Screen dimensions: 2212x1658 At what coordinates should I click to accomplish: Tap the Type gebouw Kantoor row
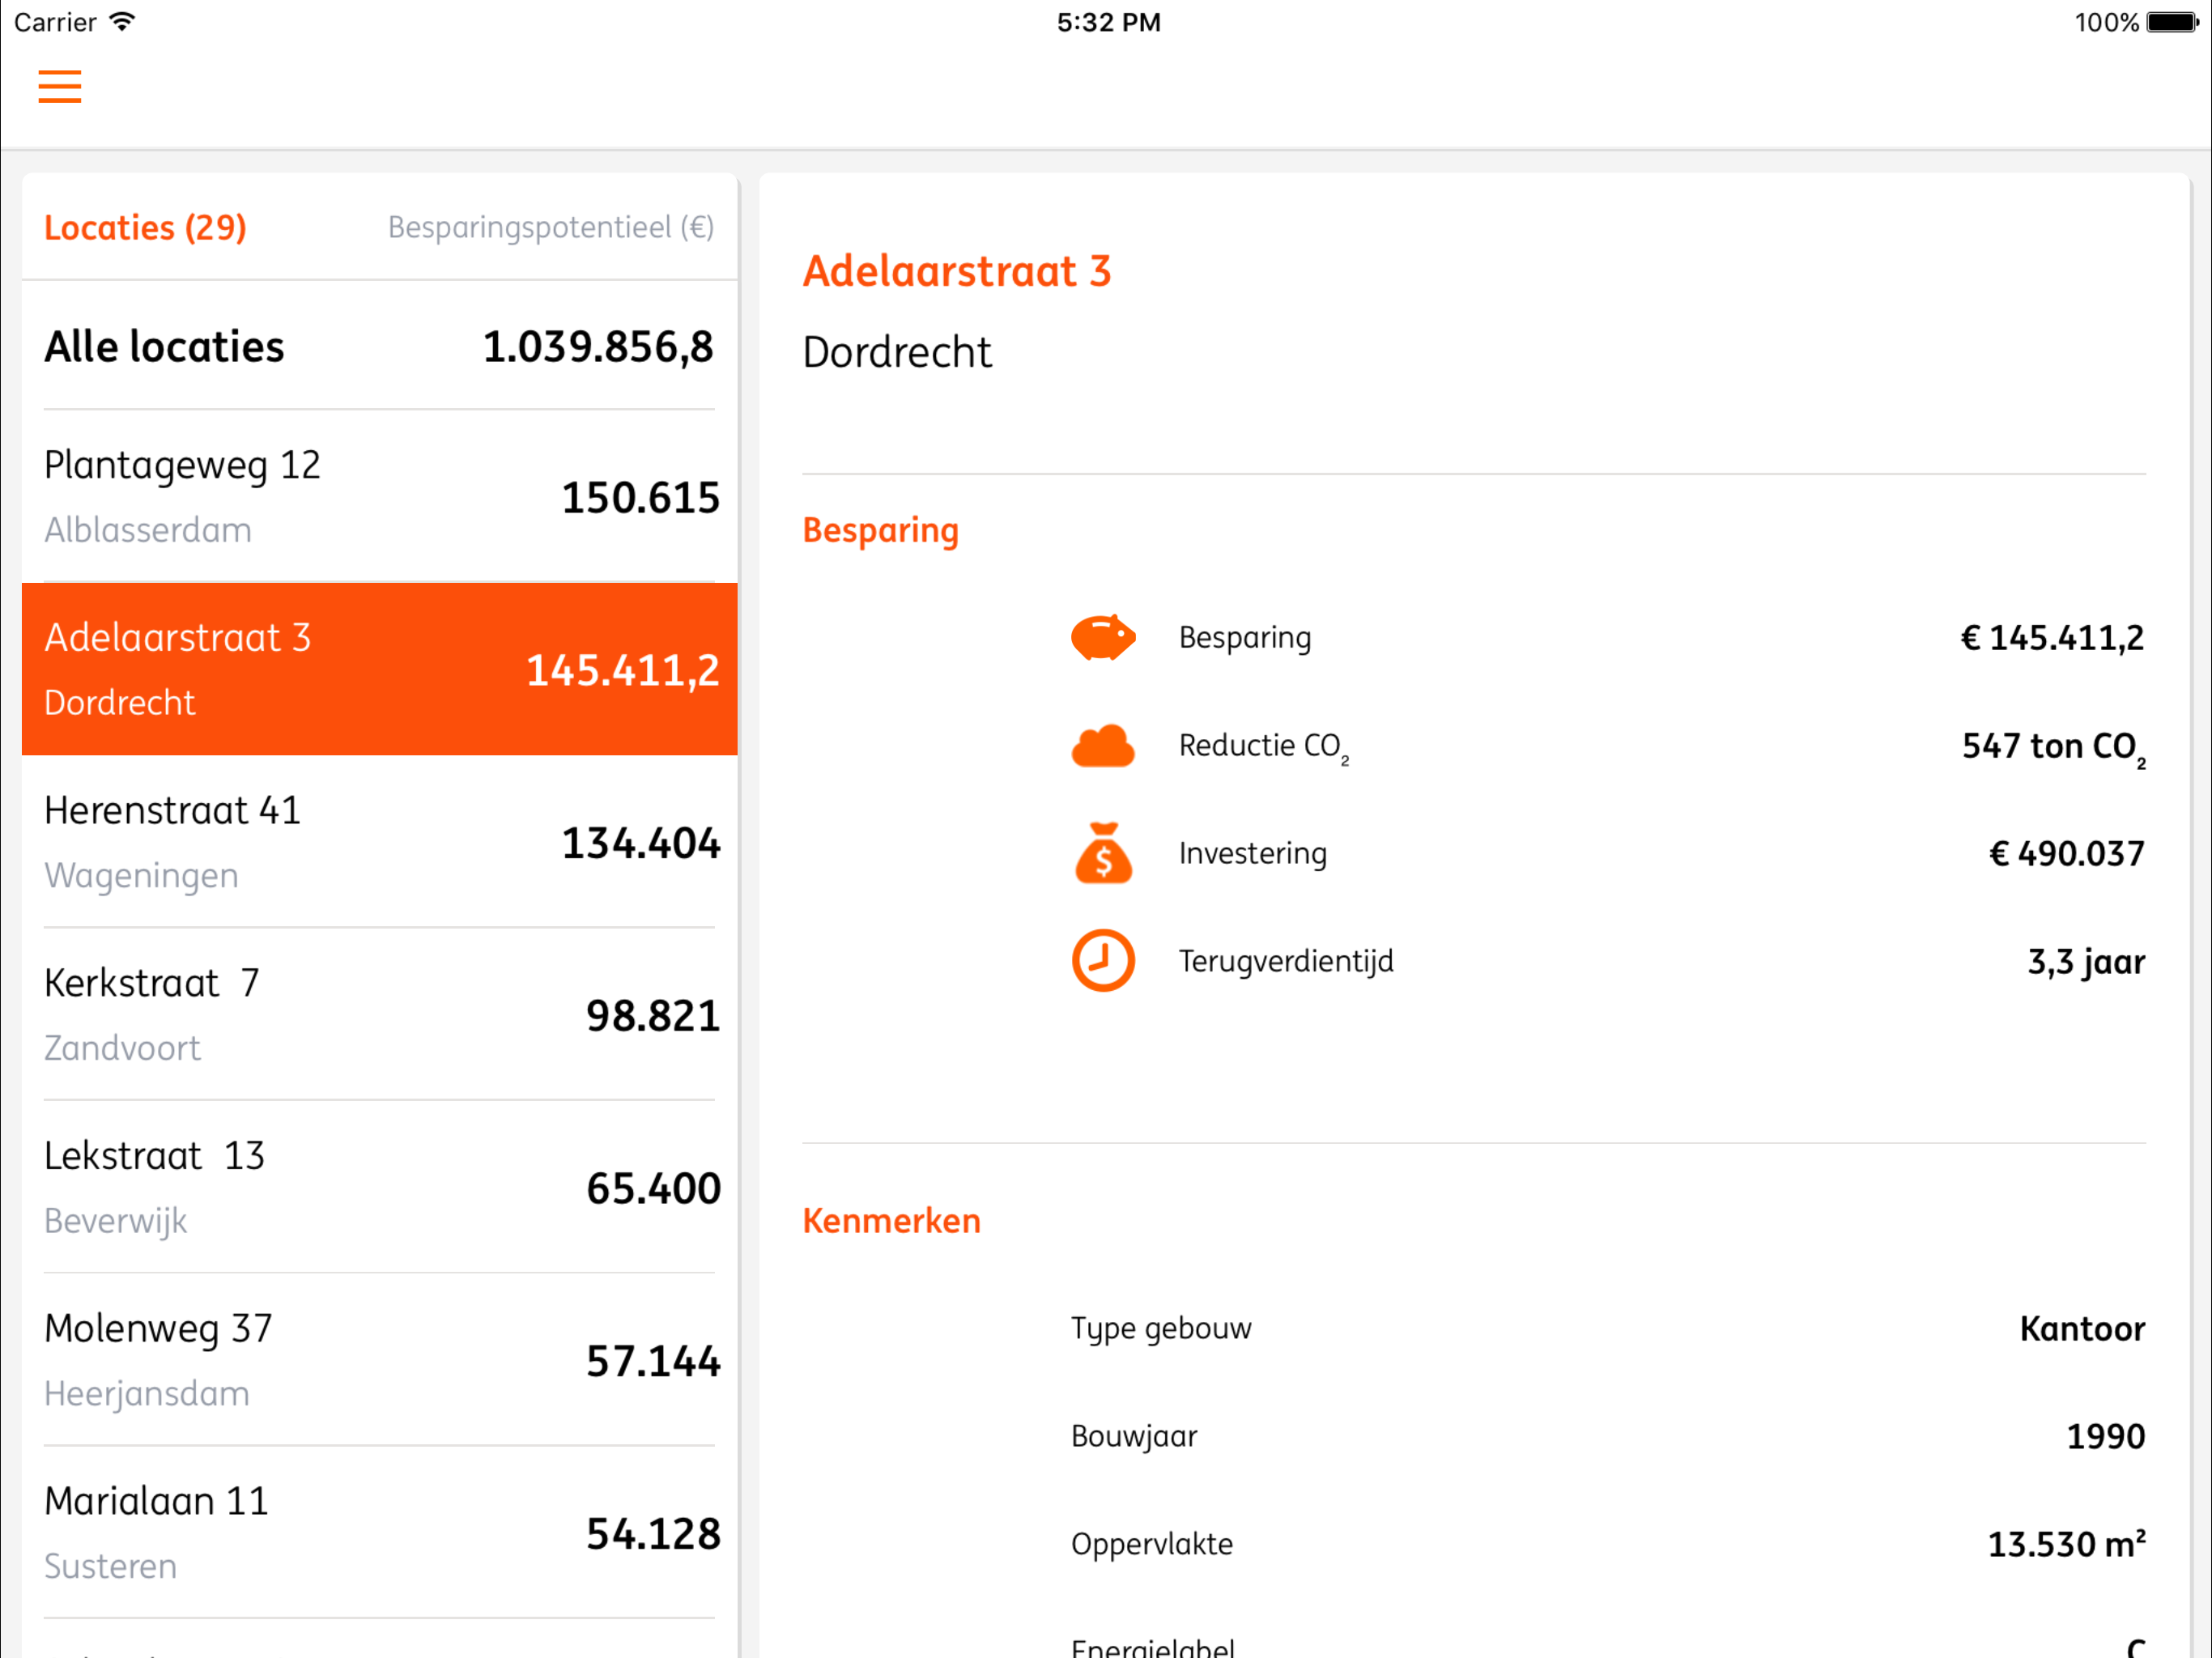[x=1607, y=1329]
